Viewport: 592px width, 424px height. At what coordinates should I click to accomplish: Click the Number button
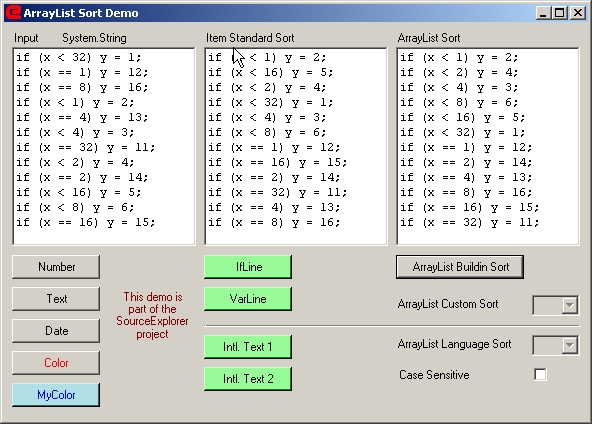pos(56,267)
